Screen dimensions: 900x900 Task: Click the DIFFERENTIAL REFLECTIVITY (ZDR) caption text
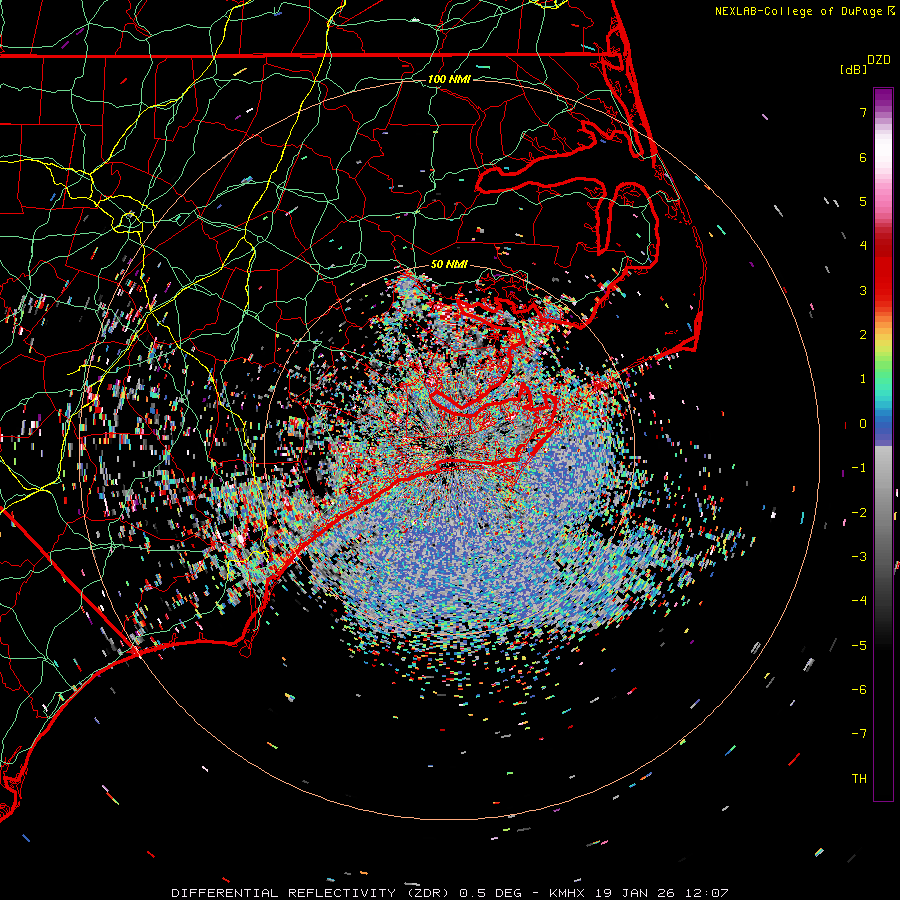(x=312, y=893)
